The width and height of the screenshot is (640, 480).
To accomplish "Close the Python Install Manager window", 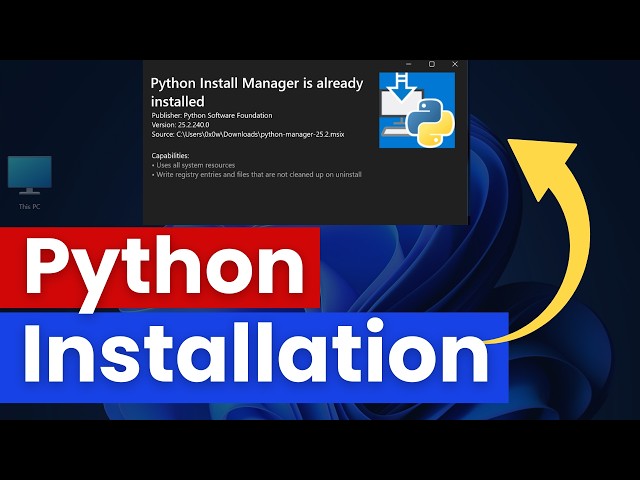I will tap(455, 64).
